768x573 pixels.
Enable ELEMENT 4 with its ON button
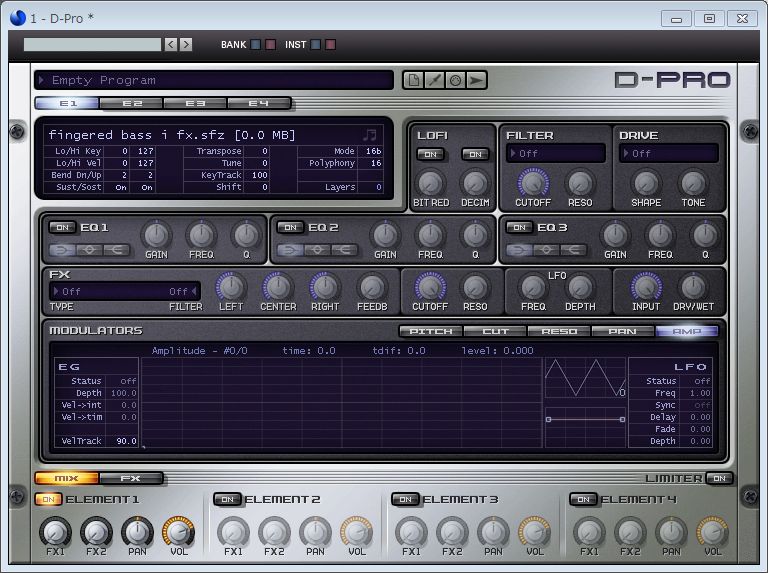click(583, 500)
